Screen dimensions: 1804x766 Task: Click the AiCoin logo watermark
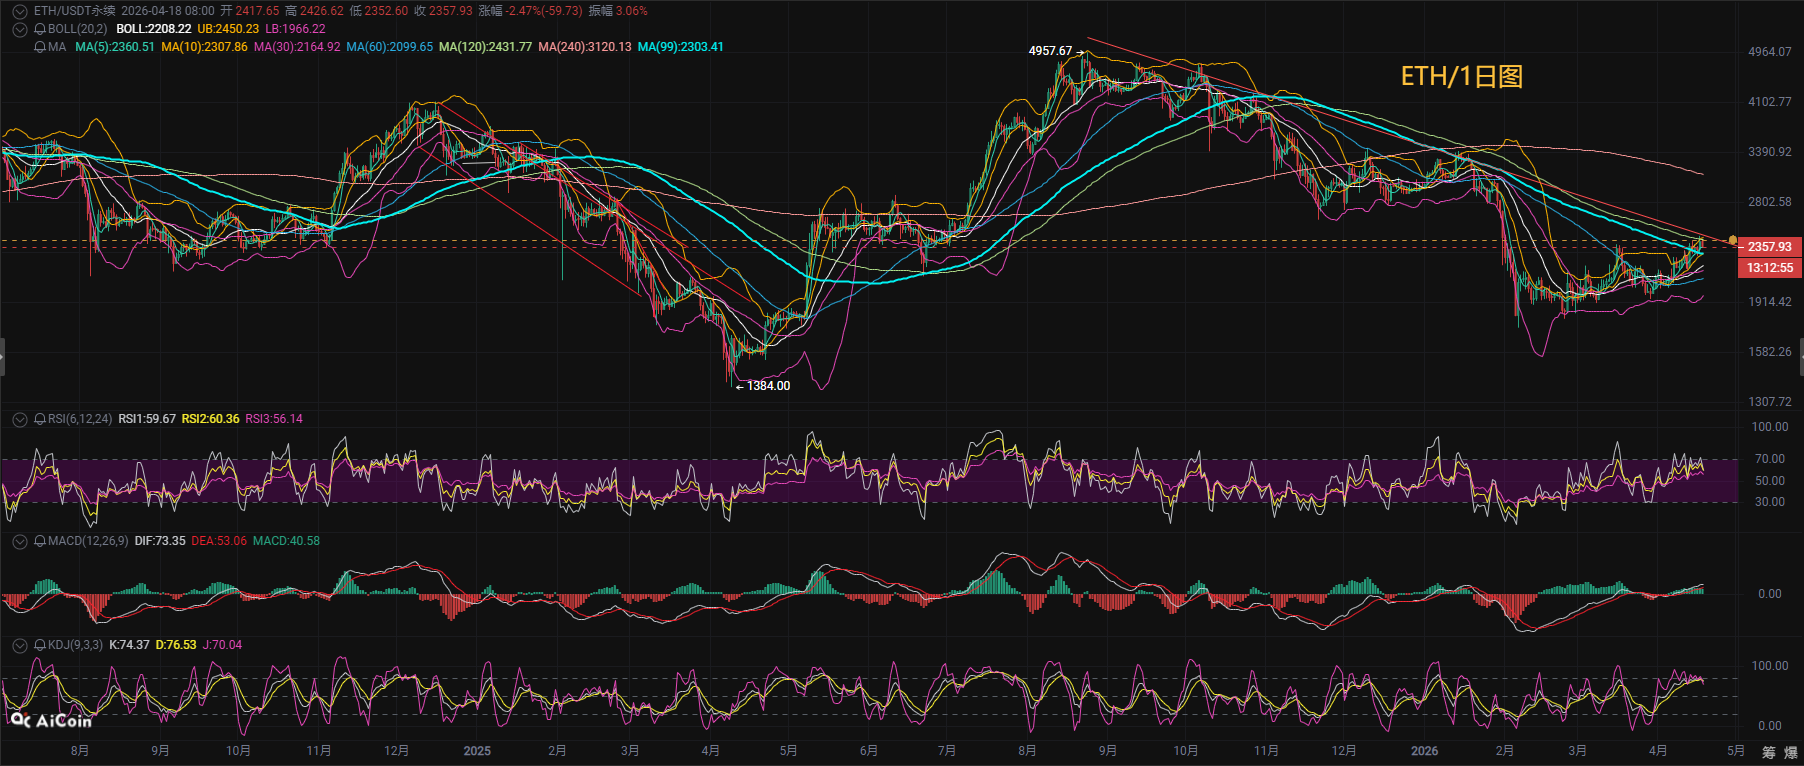52,720
